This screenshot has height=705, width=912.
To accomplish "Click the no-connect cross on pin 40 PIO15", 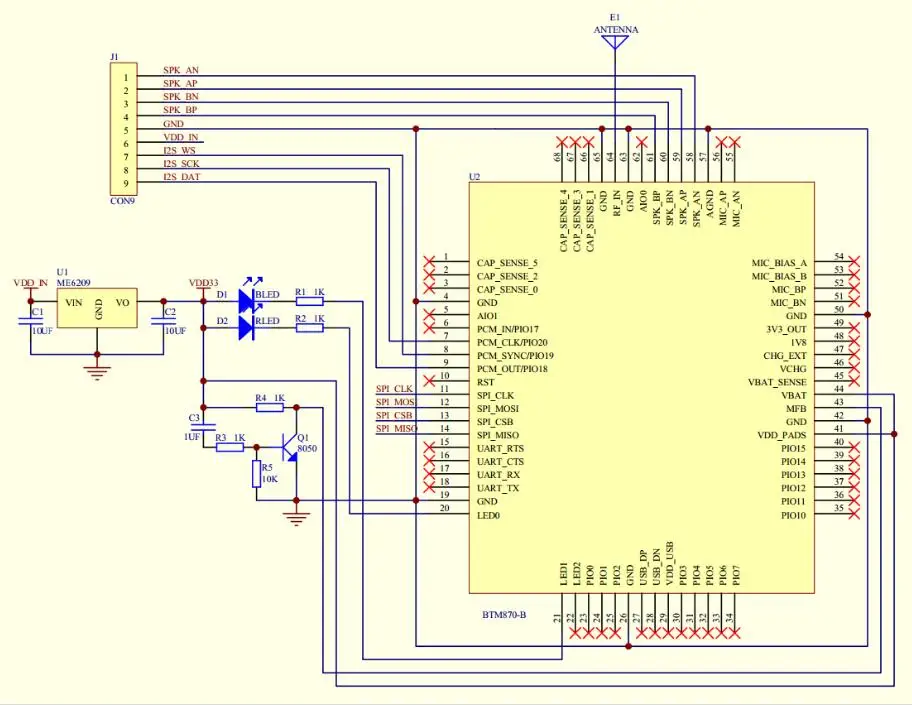I will click(854, 448).
